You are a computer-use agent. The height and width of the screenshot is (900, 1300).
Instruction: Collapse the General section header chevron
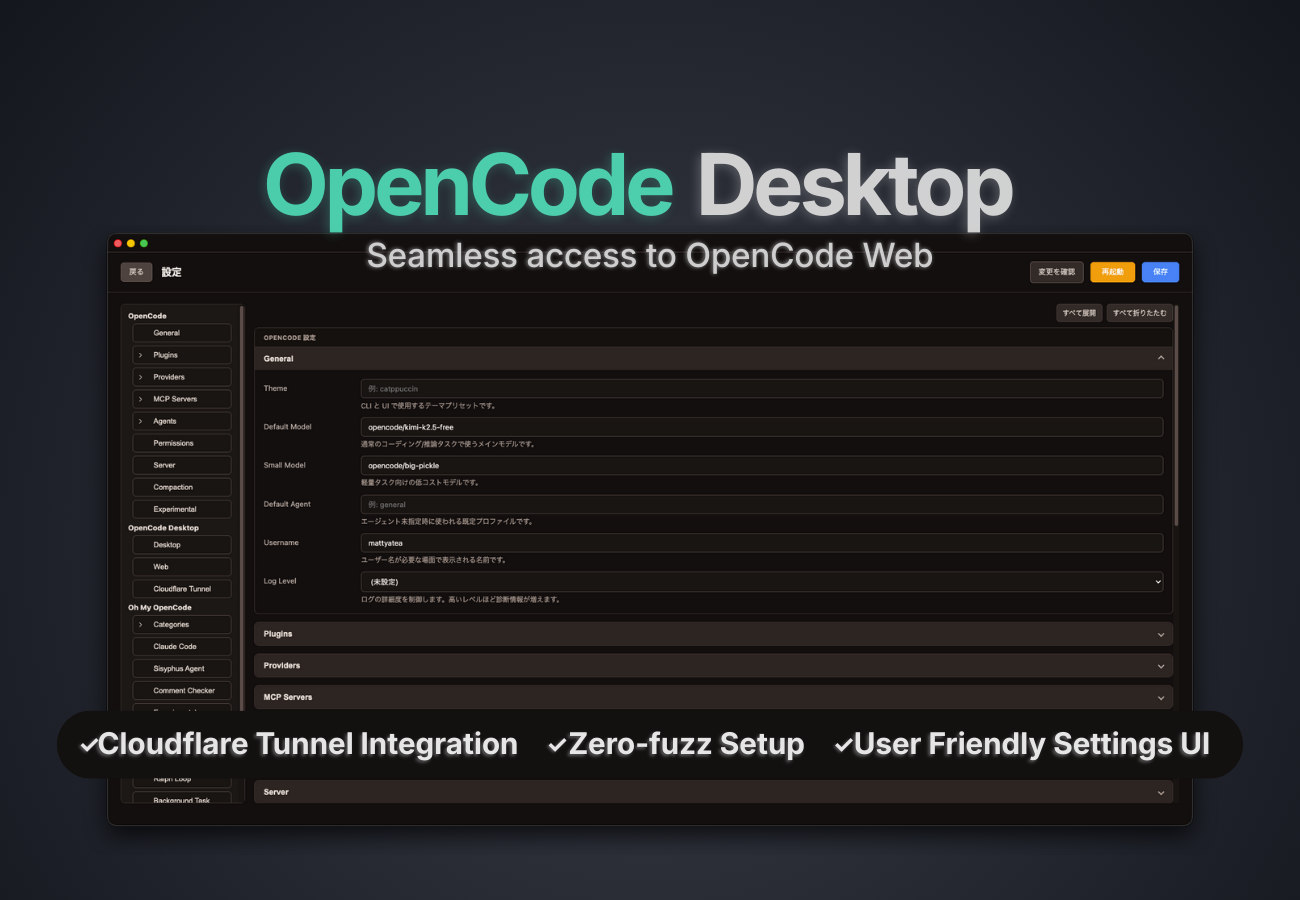[x=1161, y=358]
